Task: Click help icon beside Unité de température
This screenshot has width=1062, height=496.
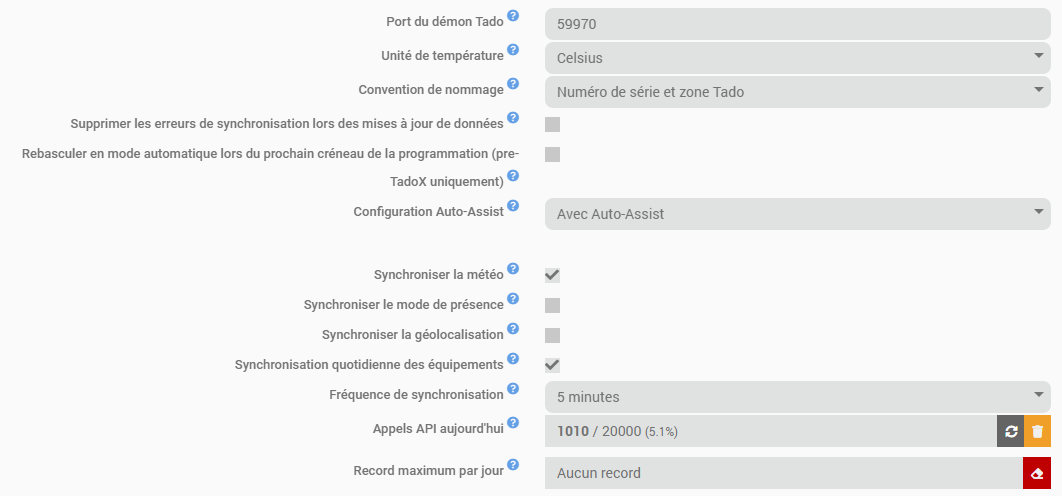Action: [513, 50]
